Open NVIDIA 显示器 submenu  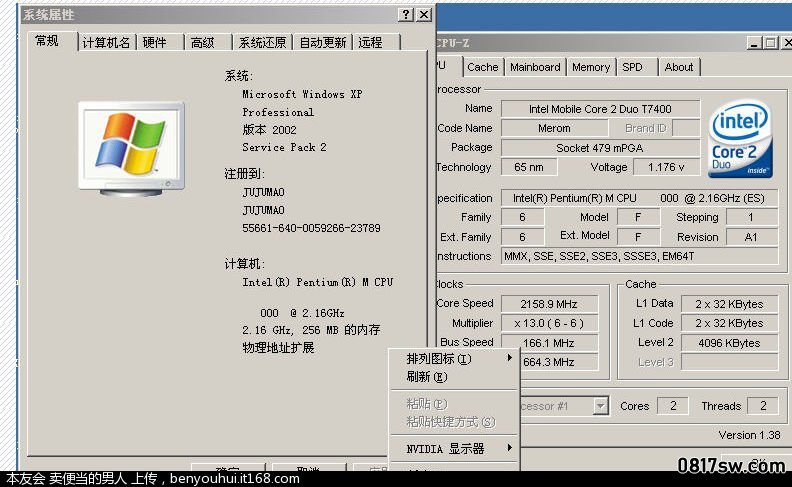pyautogui.click(x=455, y=449)
